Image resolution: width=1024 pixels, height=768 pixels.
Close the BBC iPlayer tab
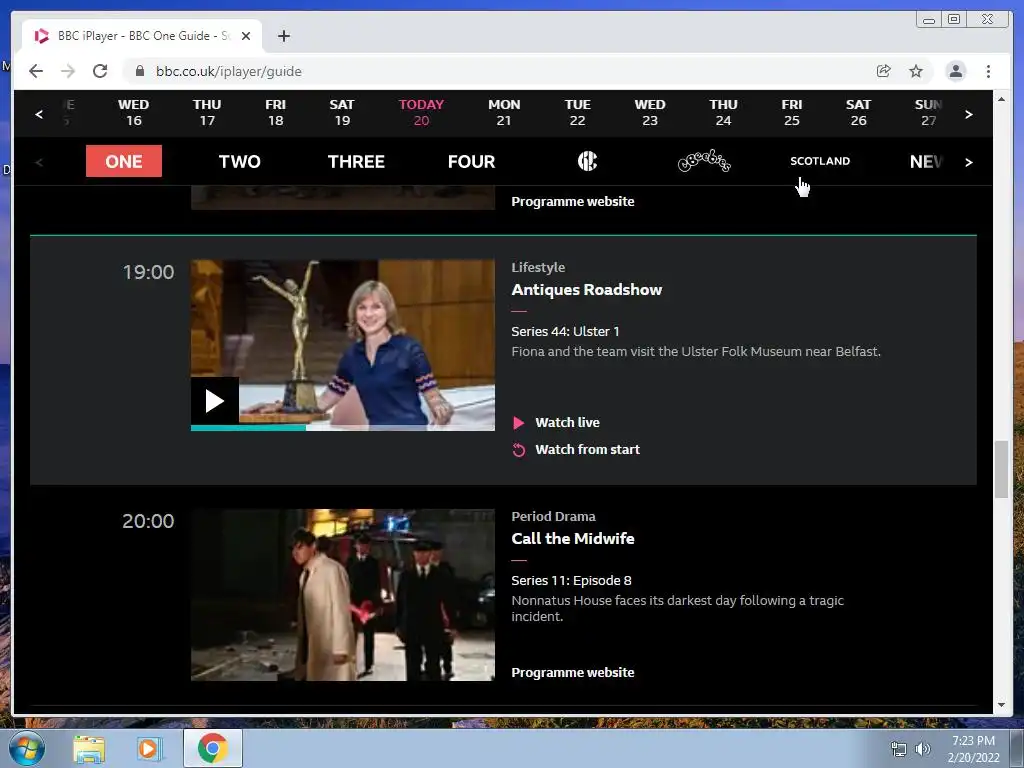[x=246, y=36]
